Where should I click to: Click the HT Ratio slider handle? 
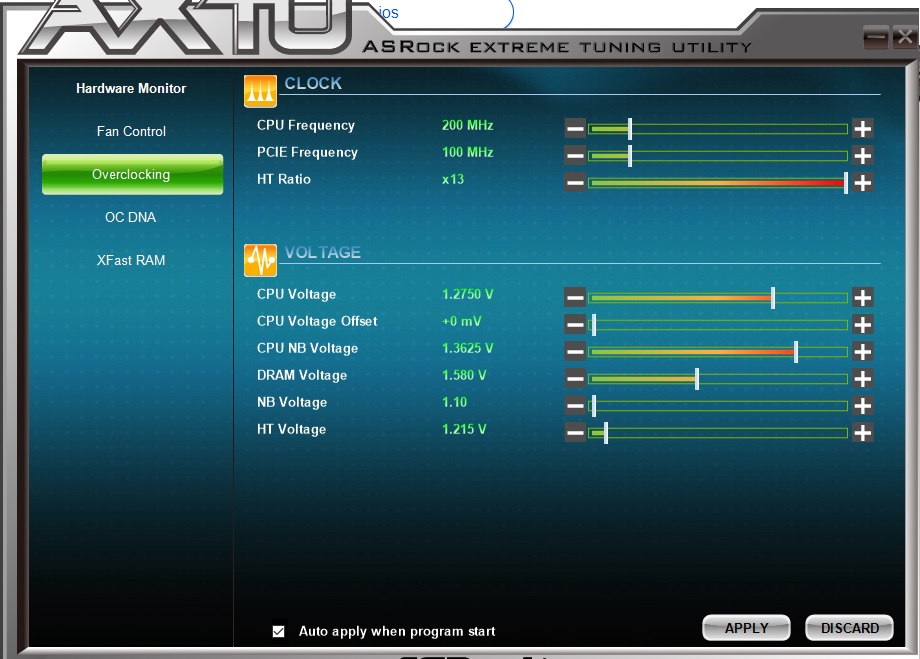pyautogui.click(x=845, y=183)
